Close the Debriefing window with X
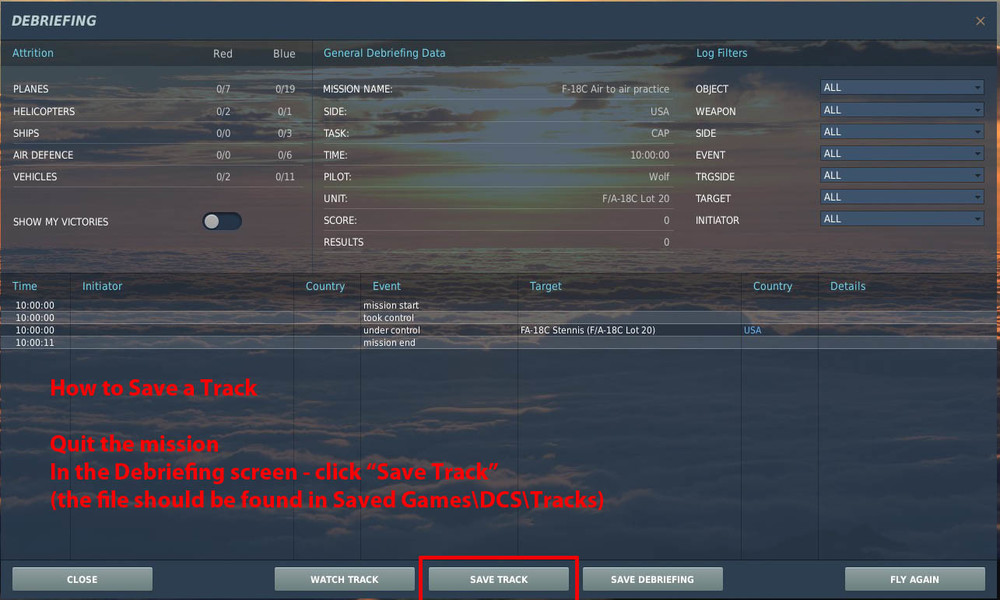Image resolution: width=1000 pixels, height=600 pixels. 980,21
